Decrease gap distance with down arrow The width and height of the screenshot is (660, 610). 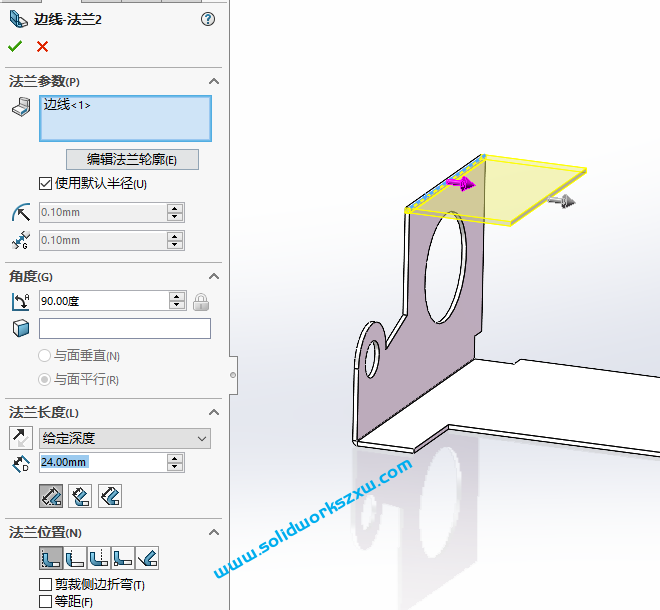coord(175,245)
